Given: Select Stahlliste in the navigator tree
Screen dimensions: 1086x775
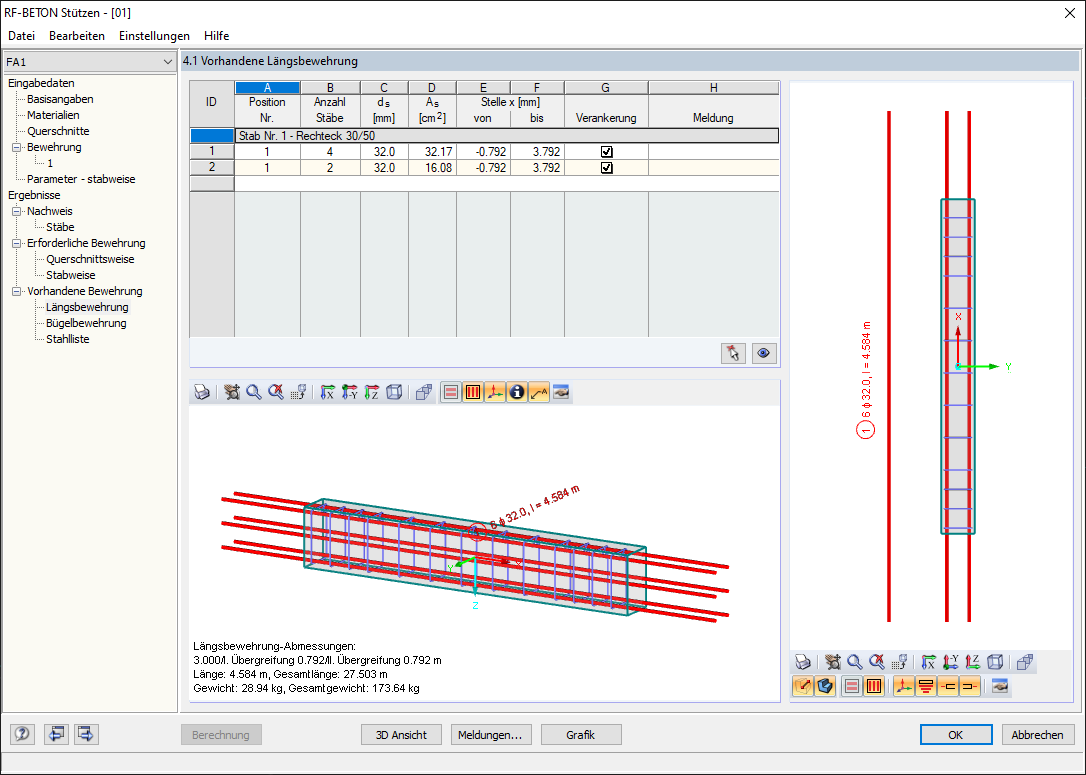Looking at the screenshot, I should (68, 339).
